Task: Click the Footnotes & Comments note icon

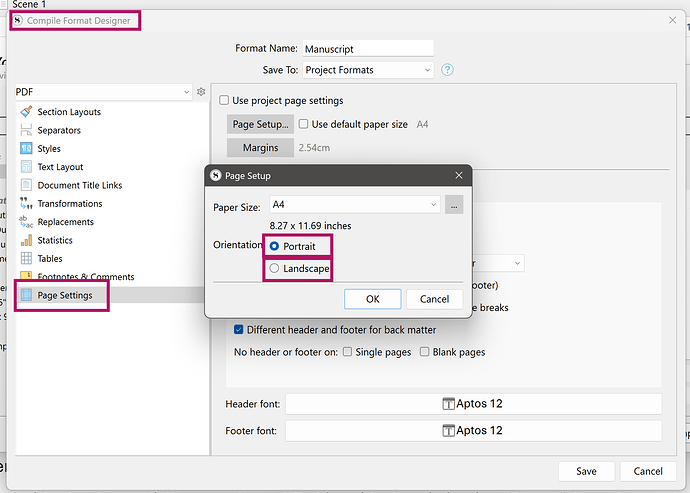Action: coord(26,276)
